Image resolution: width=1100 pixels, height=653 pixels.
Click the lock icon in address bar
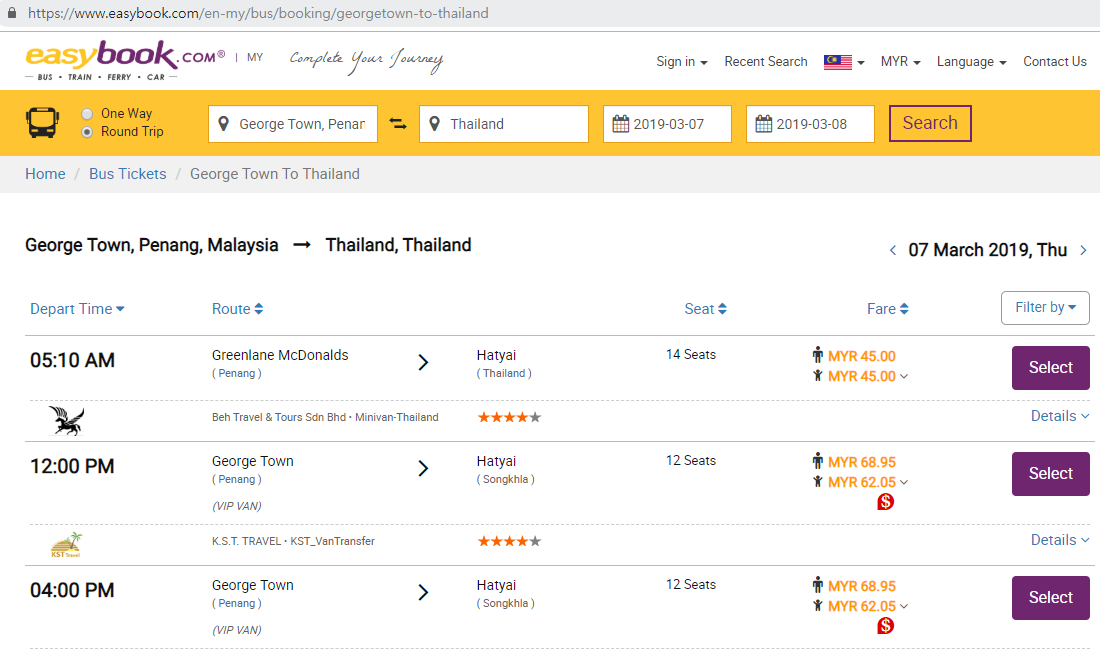click(x=12, y=13)
